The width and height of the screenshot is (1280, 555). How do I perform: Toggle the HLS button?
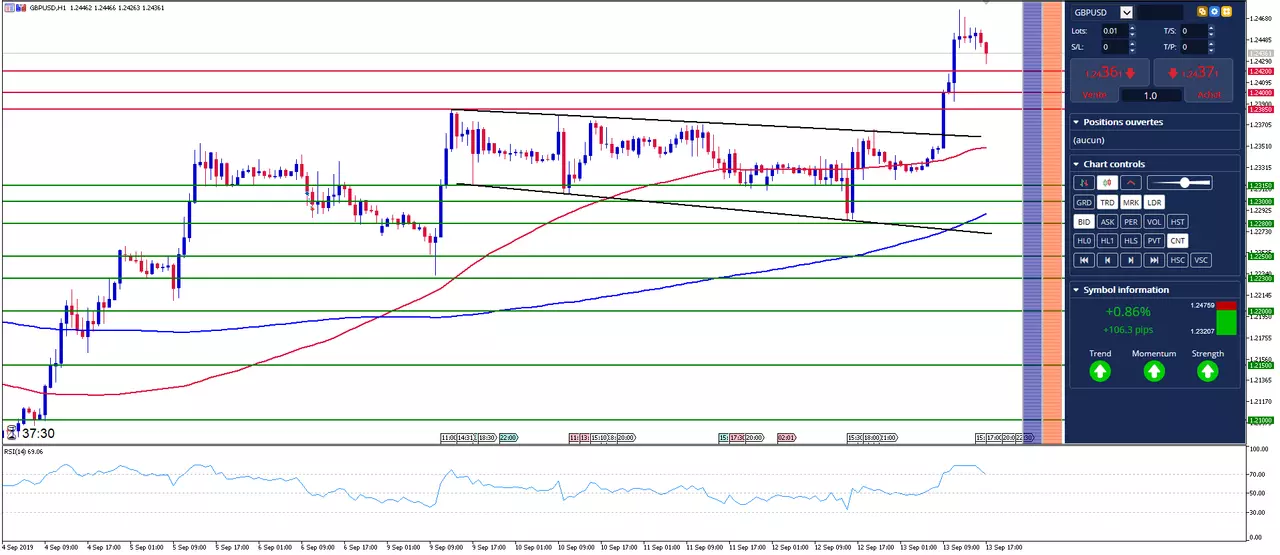pos(1131,240)
